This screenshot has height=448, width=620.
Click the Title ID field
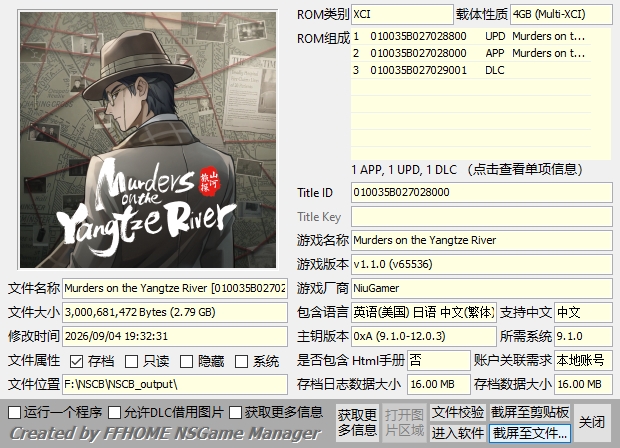pos(482,193)
